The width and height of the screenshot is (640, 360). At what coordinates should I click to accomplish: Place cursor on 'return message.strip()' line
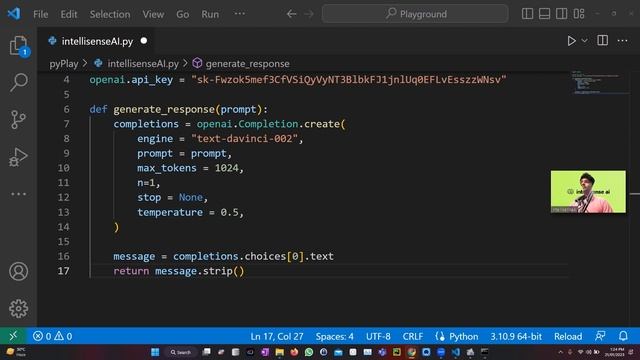pyautogui.click(x=179, y=271)
